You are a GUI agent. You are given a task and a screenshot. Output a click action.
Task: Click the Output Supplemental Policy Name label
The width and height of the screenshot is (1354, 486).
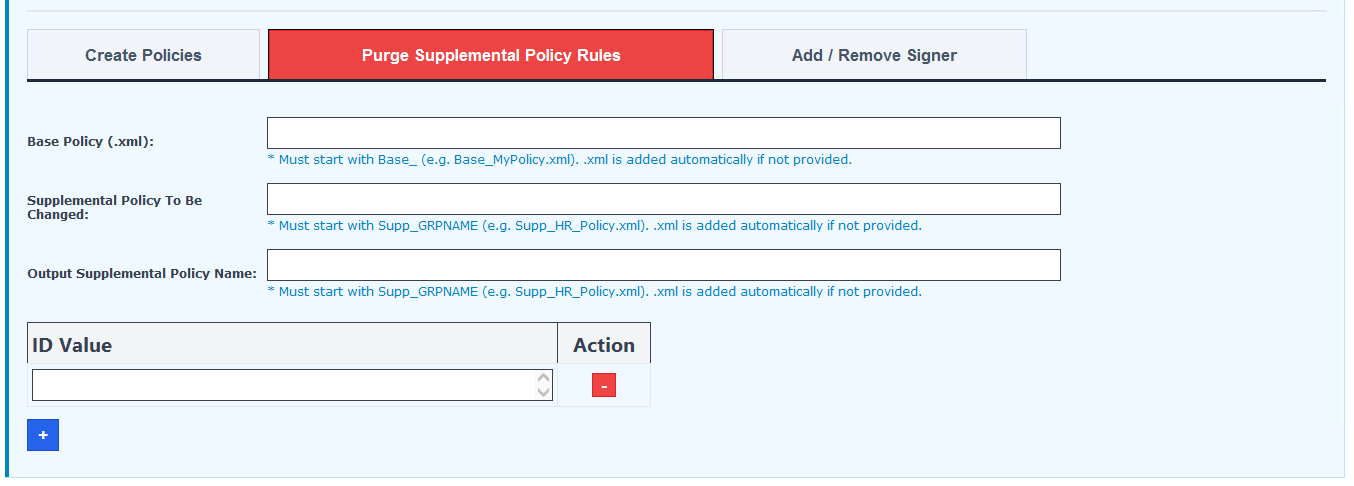(142, 273)
